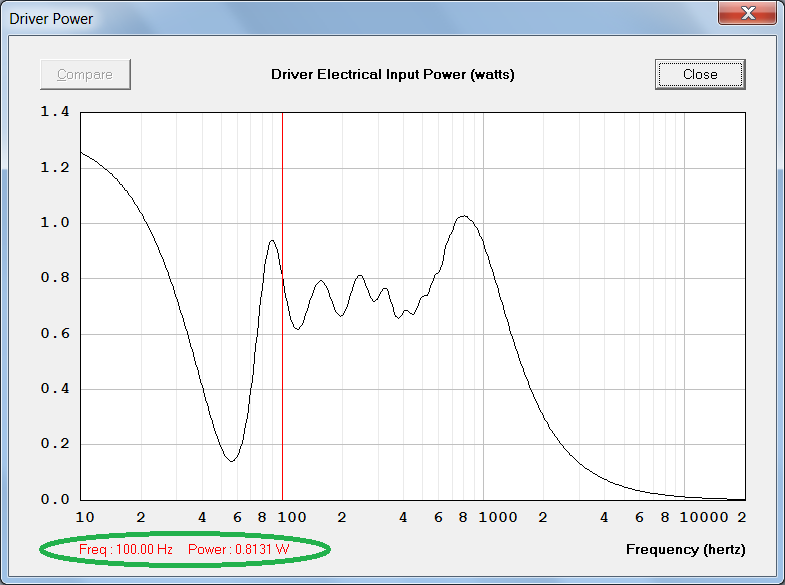Click the red 100 Hz cursor line on the chart
The image size is (785, 585).
pyautogui.click(x=282, y=306)
